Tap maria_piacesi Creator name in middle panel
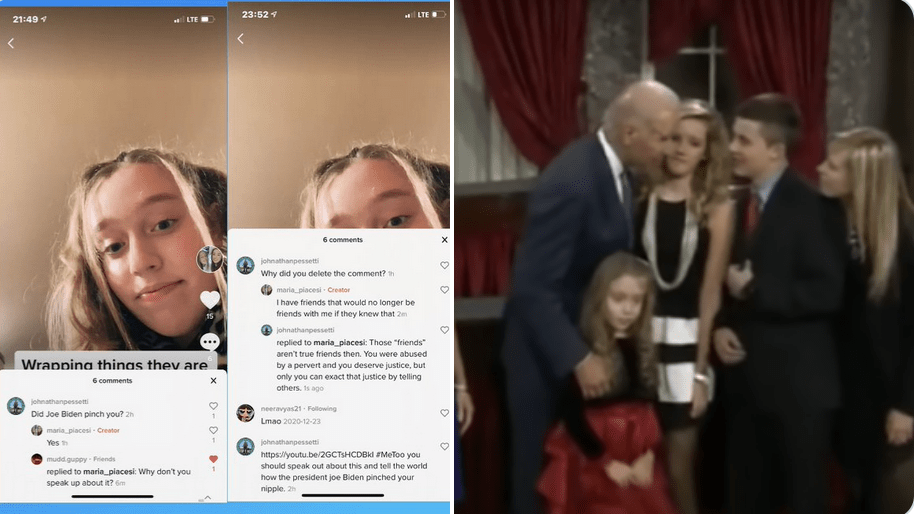Image resolution: width=914 pixels, height=514 pixels. pyautogui.click(x=298, y=290)
